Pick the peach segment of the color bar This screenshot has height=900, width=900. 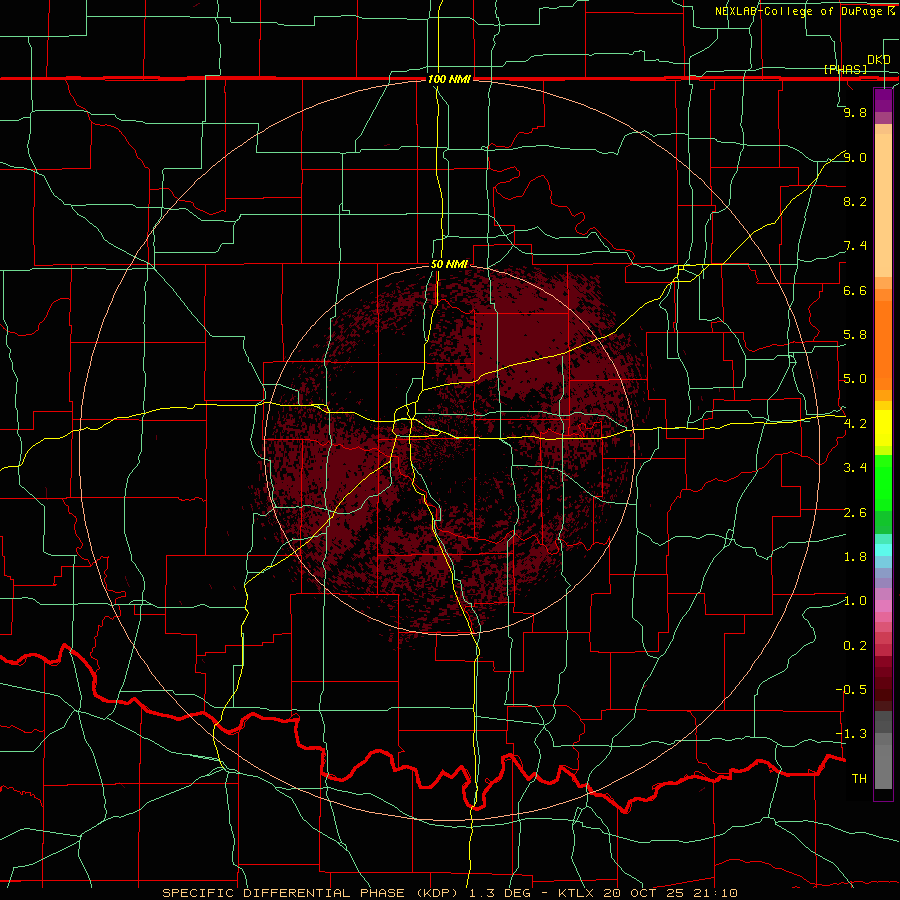[x=883, y=205]
